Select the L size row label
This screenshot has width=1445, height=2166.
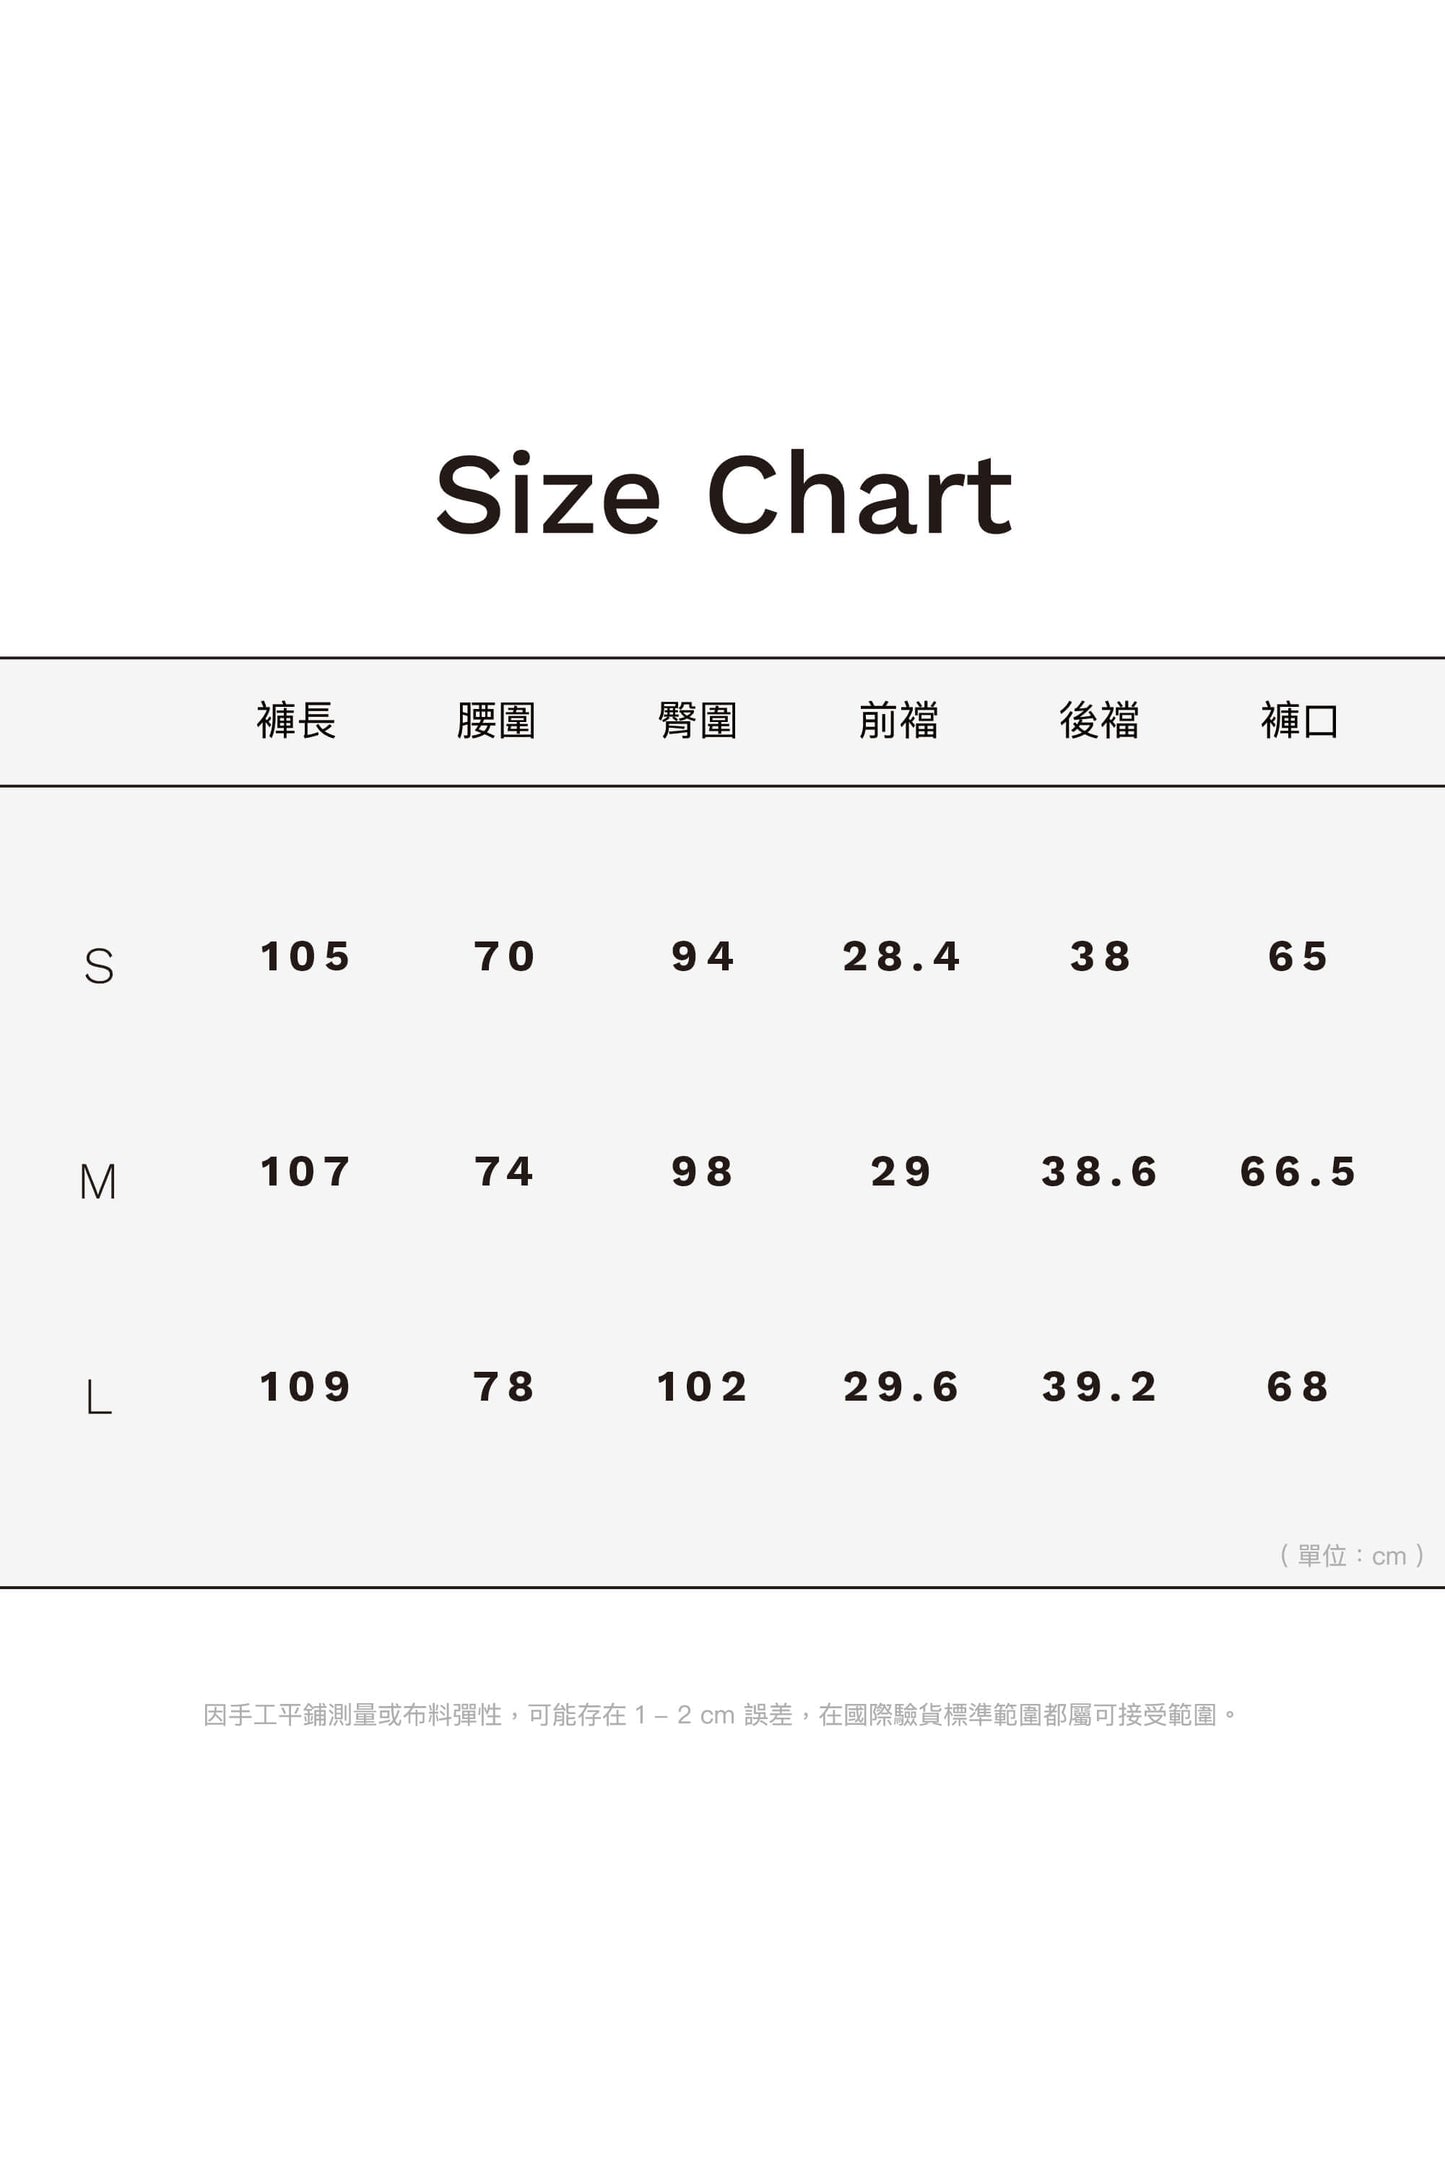(99, 1397)
